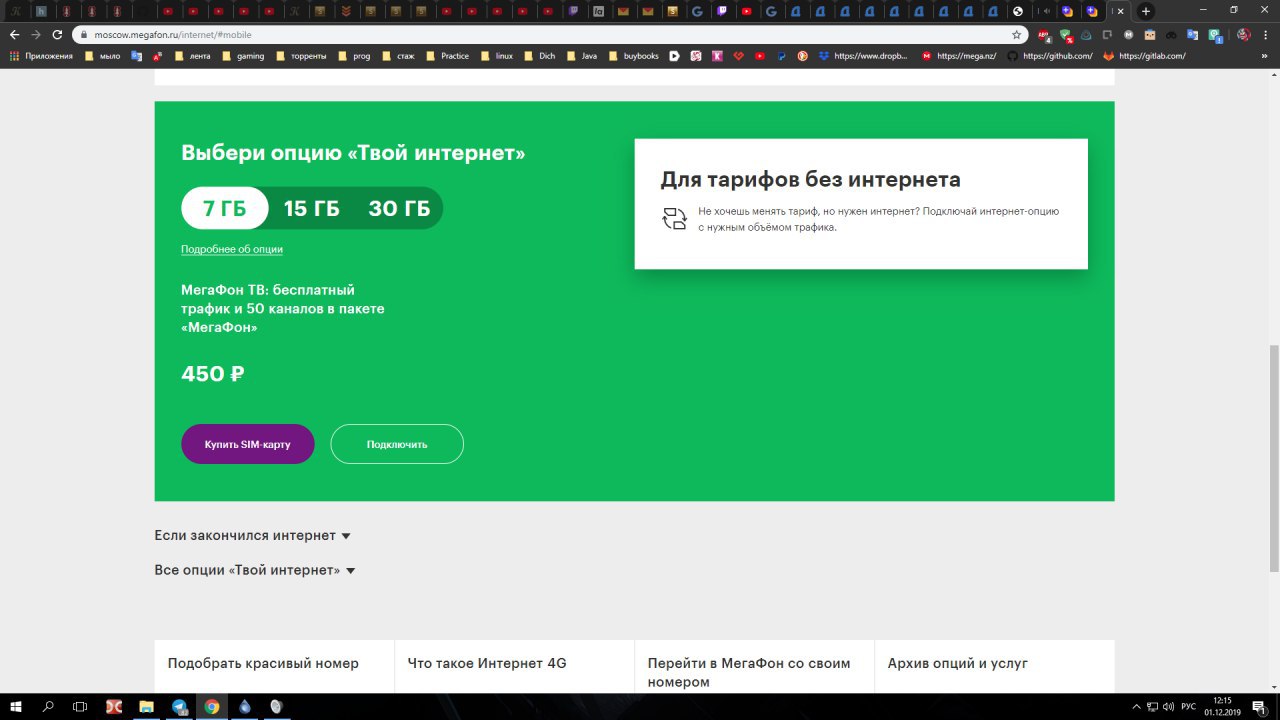Open the Приложения apps shortcut

[x=41, y=56]
